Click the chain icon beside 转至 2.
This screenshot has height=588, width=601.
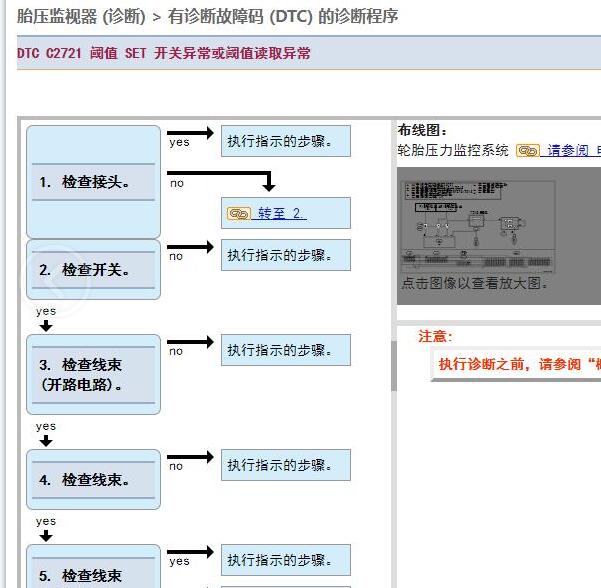[238, 213]
